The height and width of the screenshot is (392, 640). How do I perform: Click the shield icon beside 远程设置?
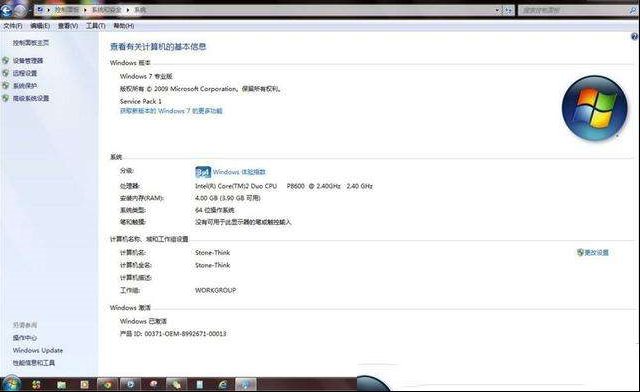tap(5, 73)
